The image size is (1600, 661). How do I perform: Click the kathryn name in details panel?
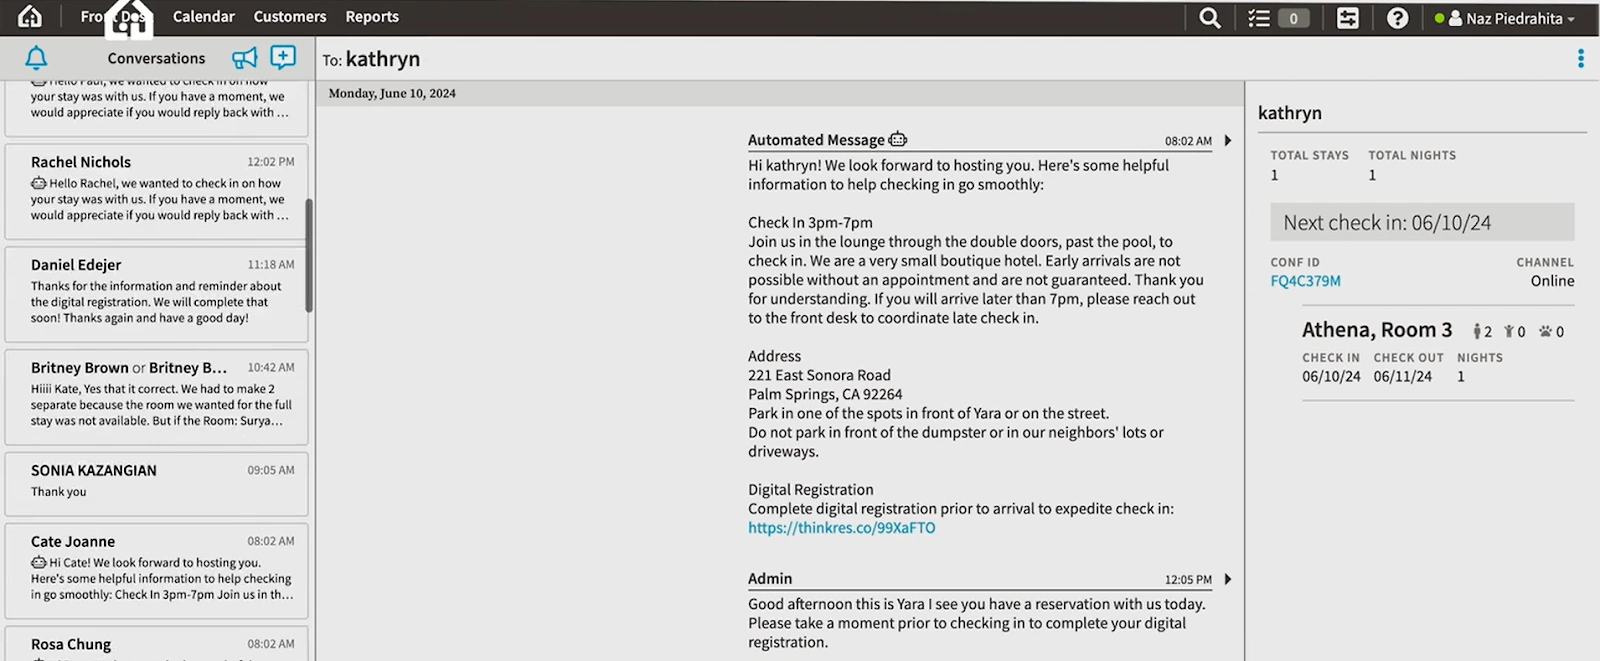[1290, 113]
